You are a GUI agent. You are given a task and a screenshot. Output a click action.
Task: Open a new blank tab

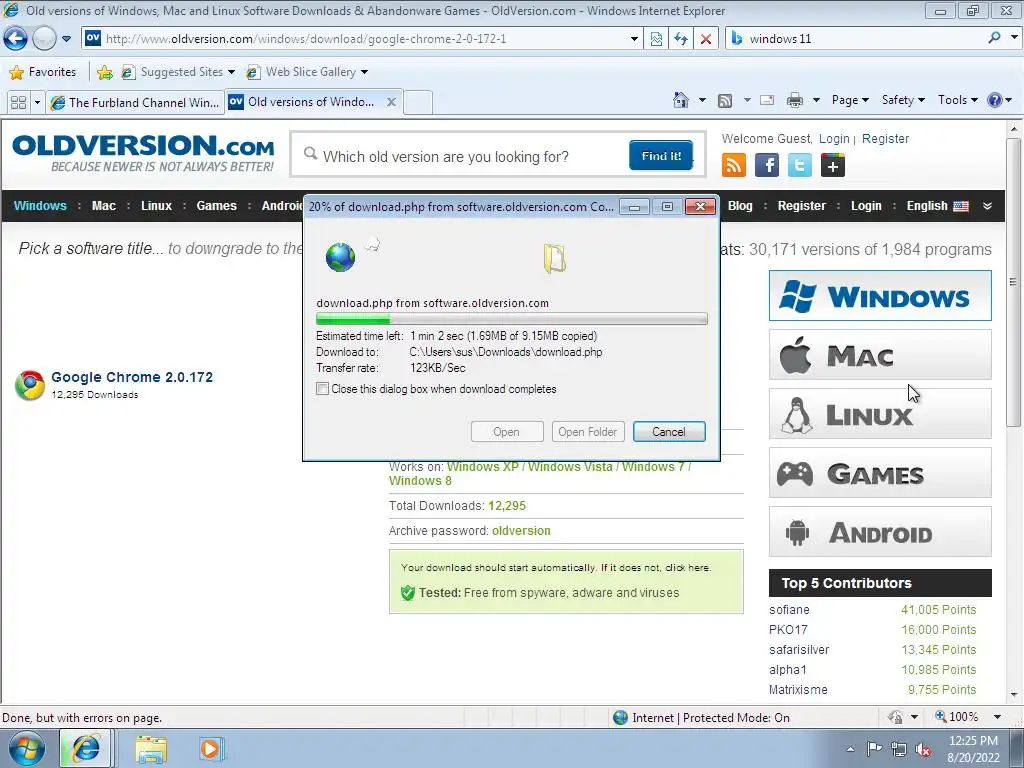[418, 103]
